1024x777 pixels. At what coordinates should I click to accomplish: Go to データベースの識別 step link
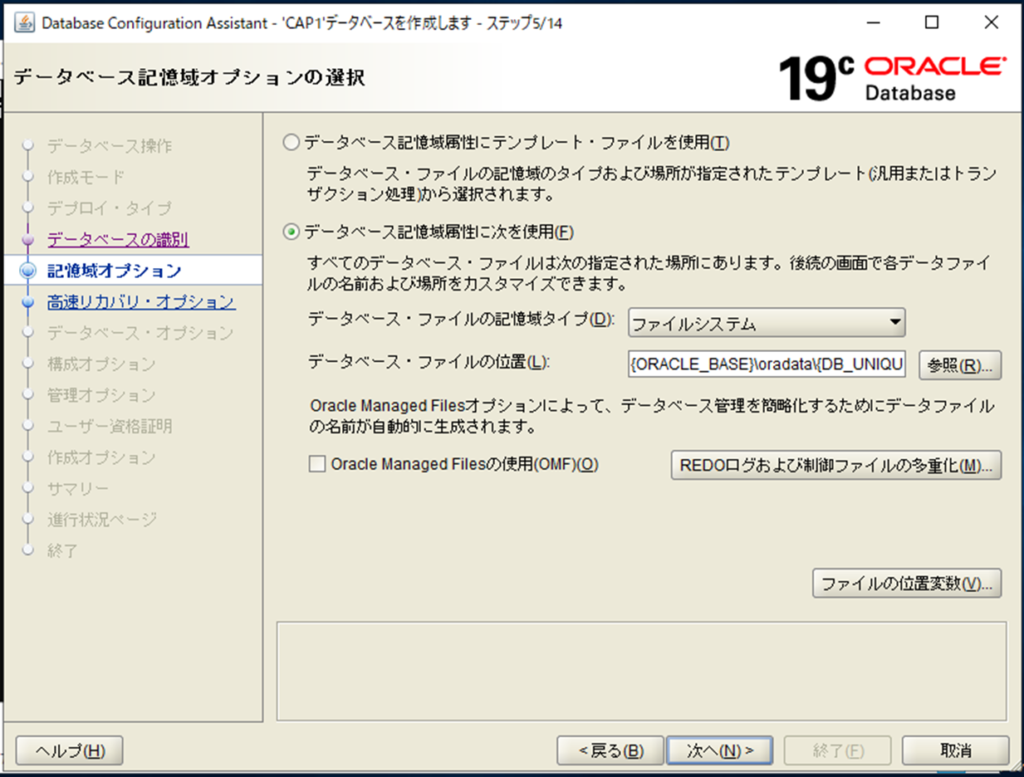pyautogui.click(x=118, y=240)
